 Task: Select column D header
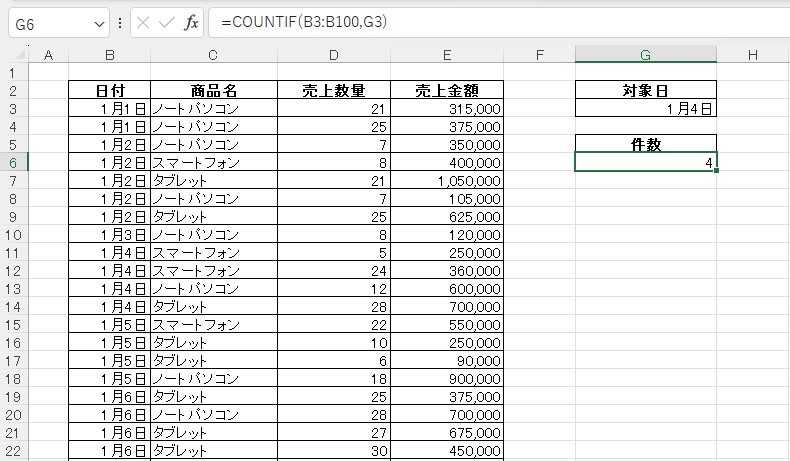(334, 55)
